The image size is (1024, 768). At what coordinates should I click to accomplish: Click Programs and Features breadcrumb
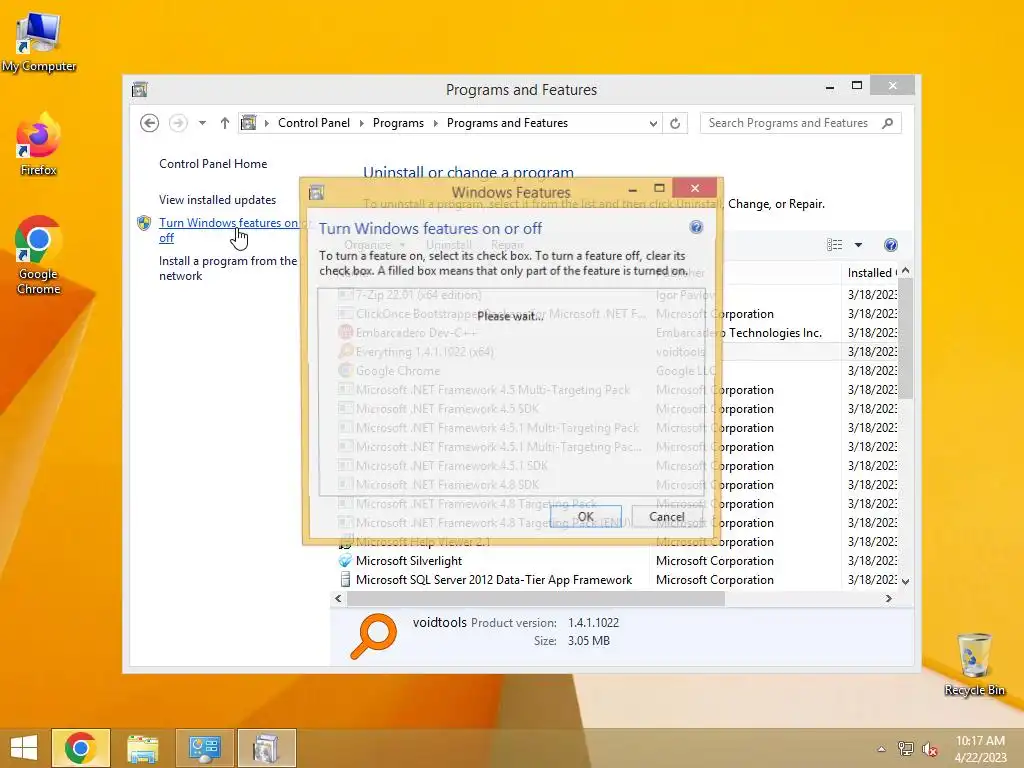tap(507, 123)
